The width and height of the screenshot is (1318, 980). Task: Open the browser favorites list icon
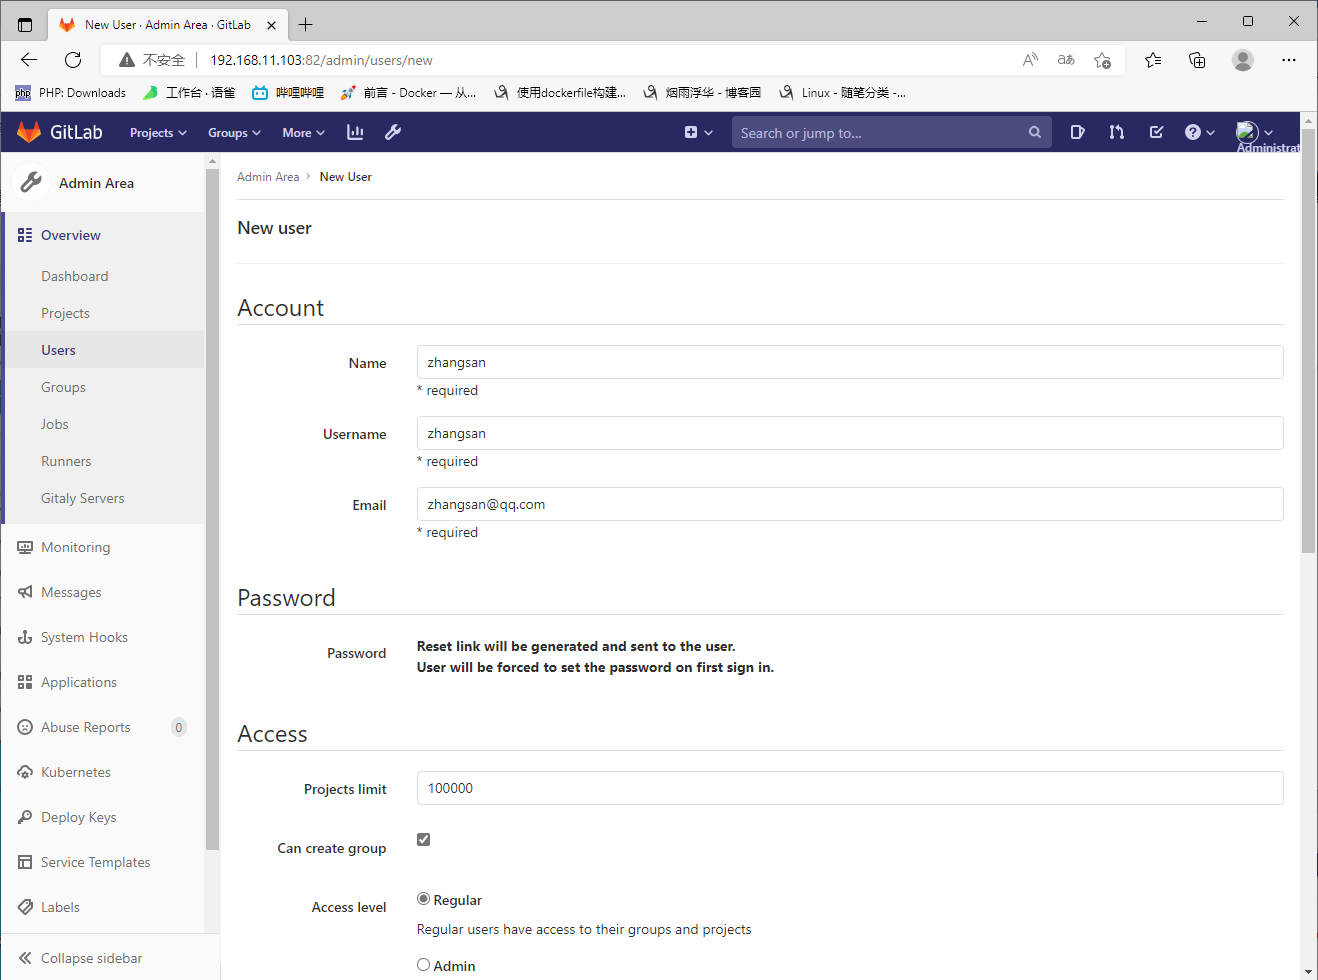1153,60
